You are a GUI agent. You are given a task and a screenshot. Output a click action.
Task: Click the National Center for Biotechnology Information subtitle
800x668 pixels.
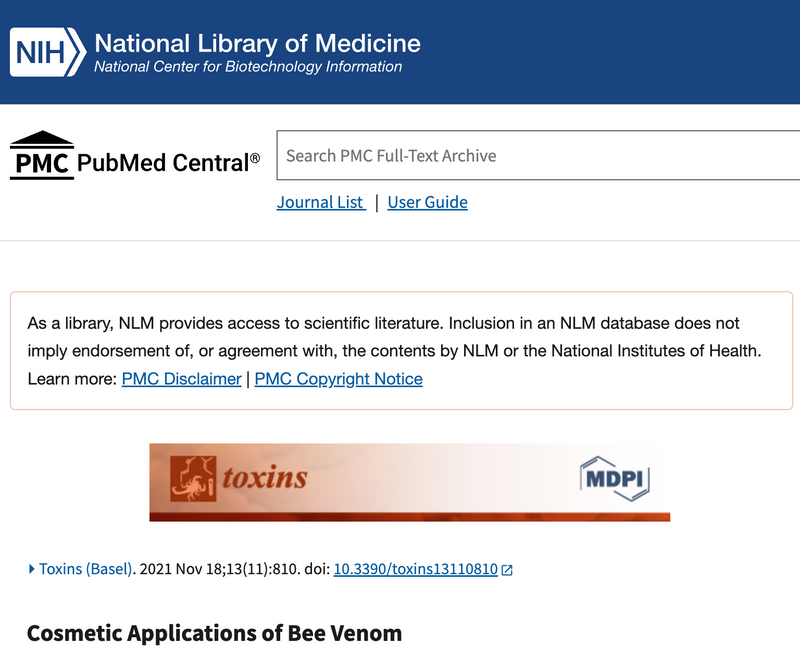point(247,67)
